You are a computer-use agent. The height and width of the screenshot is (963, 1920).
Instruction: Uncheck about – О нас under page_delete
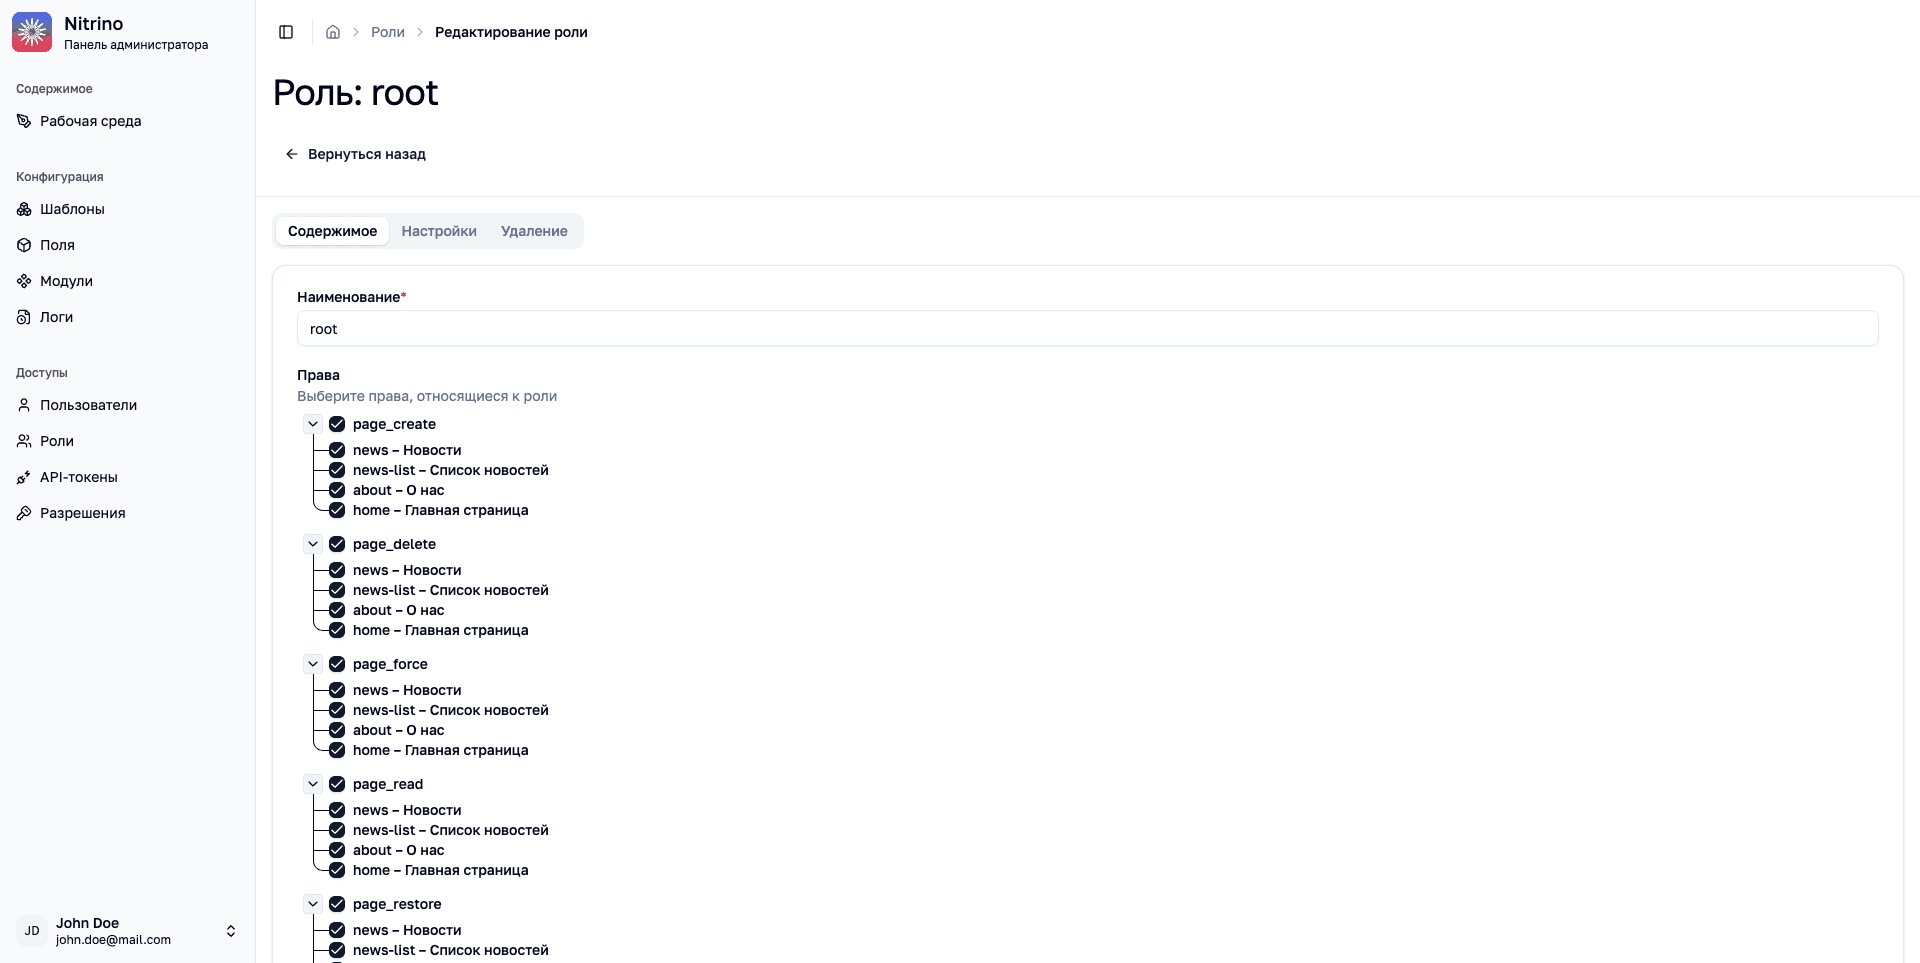337,610
